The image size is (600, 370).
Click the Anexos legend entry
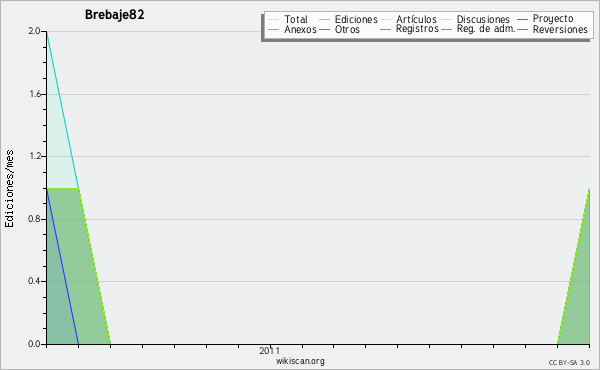[x=292, y=29]
